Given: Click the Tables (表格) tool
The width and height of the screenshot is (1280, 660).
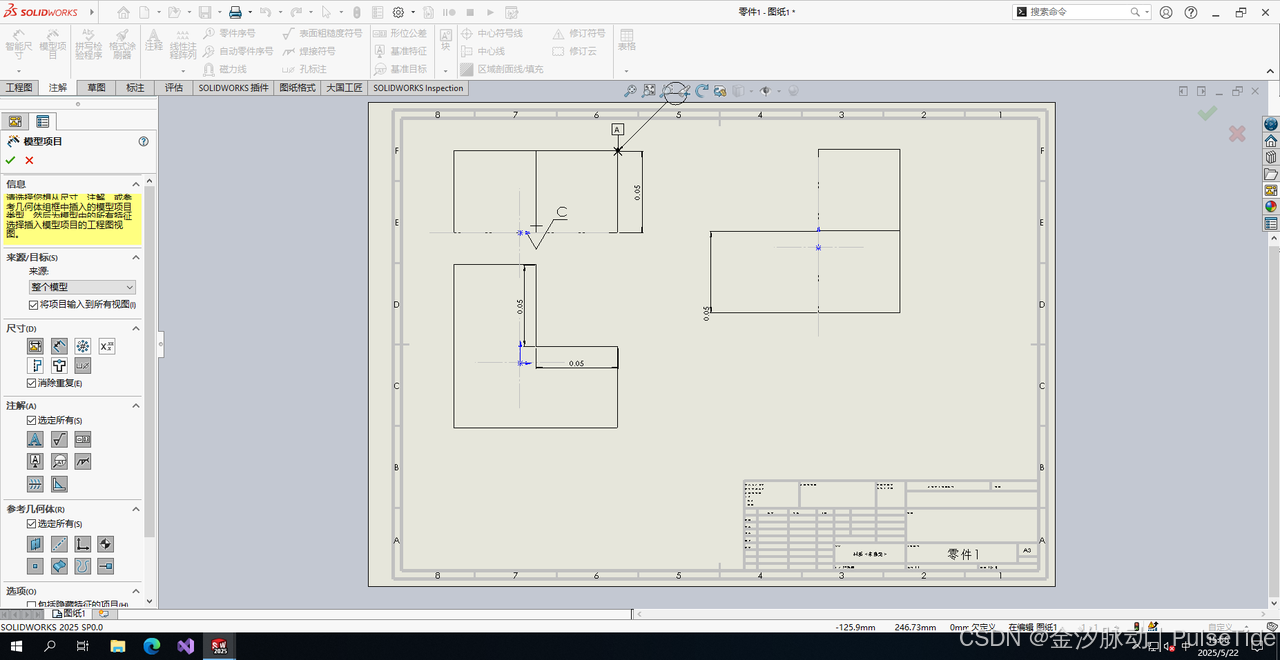Looking at the screenshot, I should pyautogui.click(x=627, y=40).
